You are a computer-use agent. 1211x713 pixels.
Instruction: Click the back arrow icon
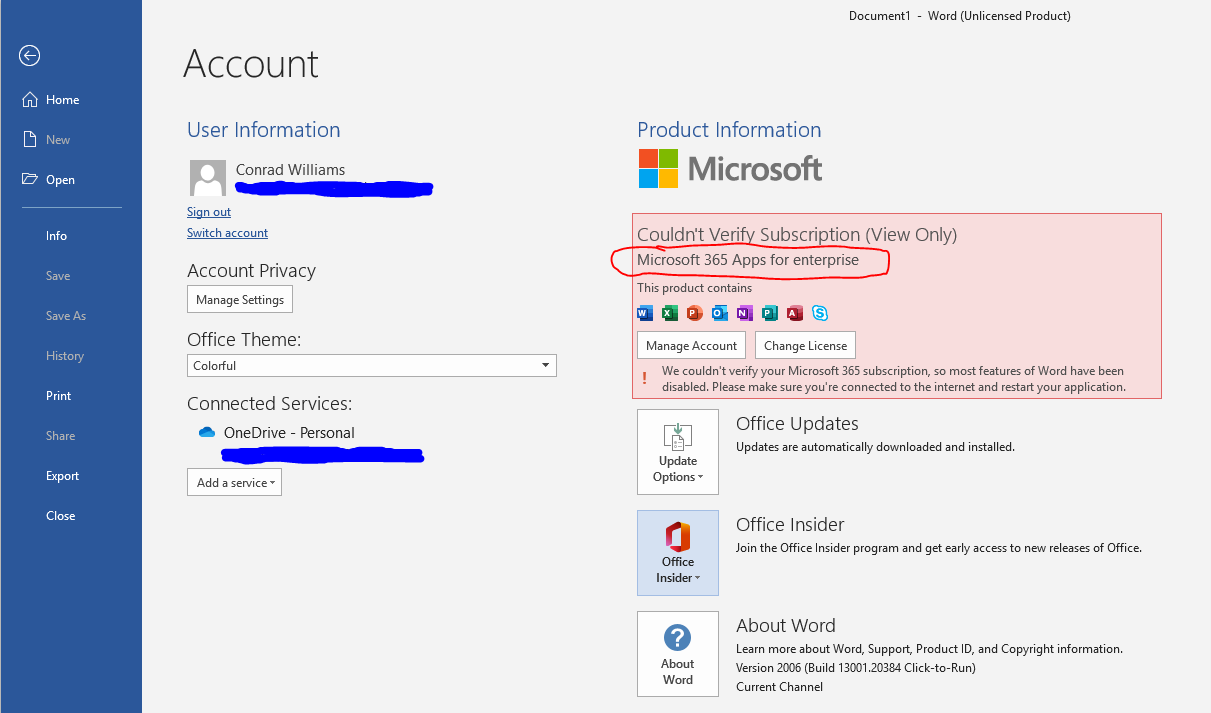pos(30,56)
